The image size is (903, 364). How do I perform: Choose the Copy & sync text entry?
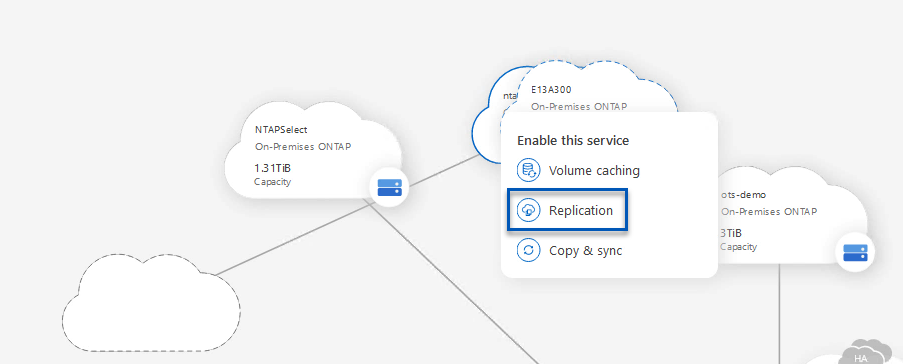pos(585,251)
